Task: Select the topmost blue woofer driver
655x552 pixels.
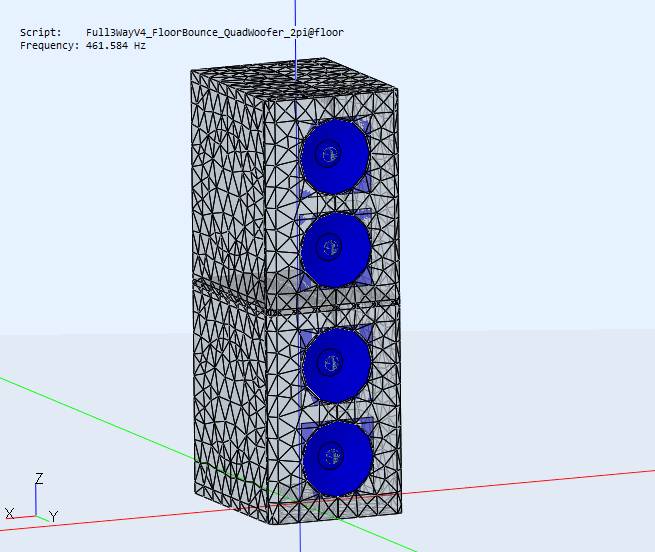Action: [x=335, y=157]
